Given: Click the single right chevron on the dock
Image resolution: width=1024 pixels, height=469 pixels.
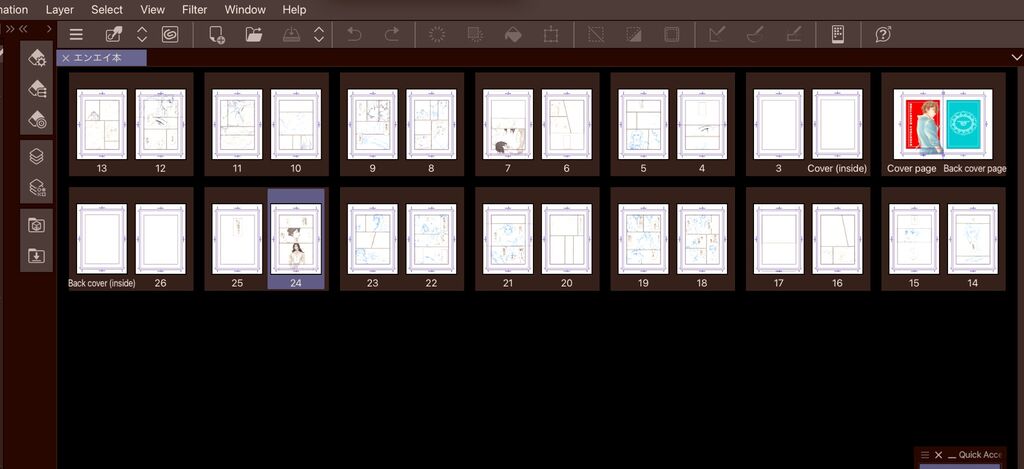Looking at the screenshot, I should [x=49, y=29].
